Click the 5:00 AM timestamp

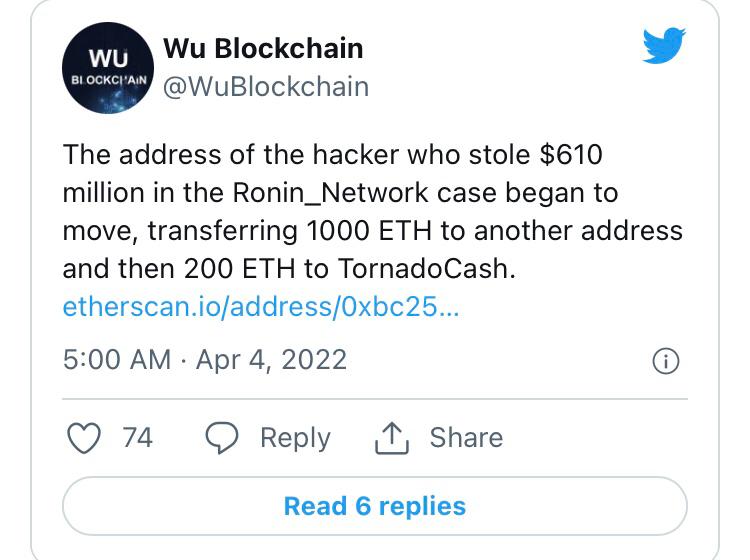[x=116, y=359]
